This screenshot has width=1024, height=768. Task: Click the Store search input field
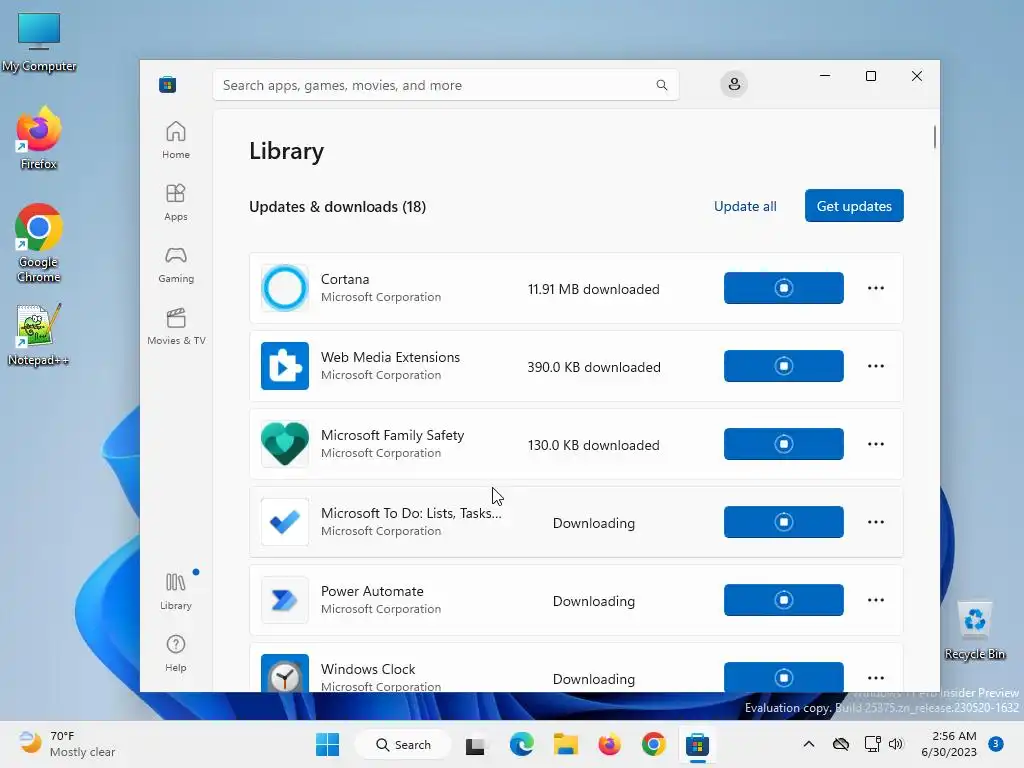click(x=445, y=85)
